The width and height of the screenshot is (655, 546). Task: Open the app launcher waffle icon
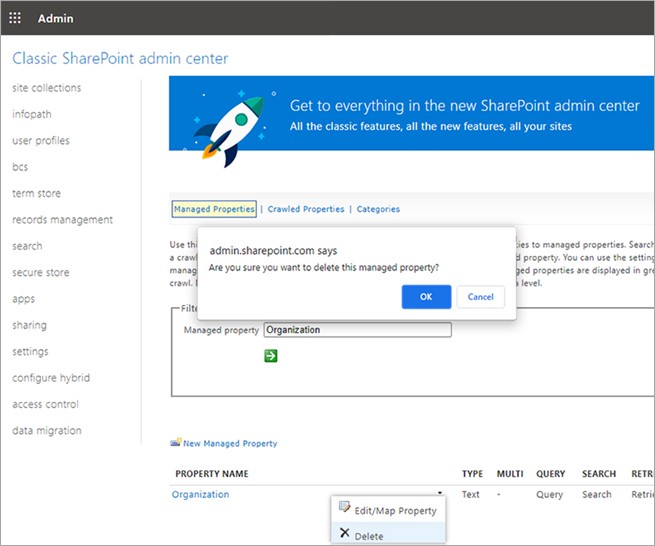coord(15,18)
